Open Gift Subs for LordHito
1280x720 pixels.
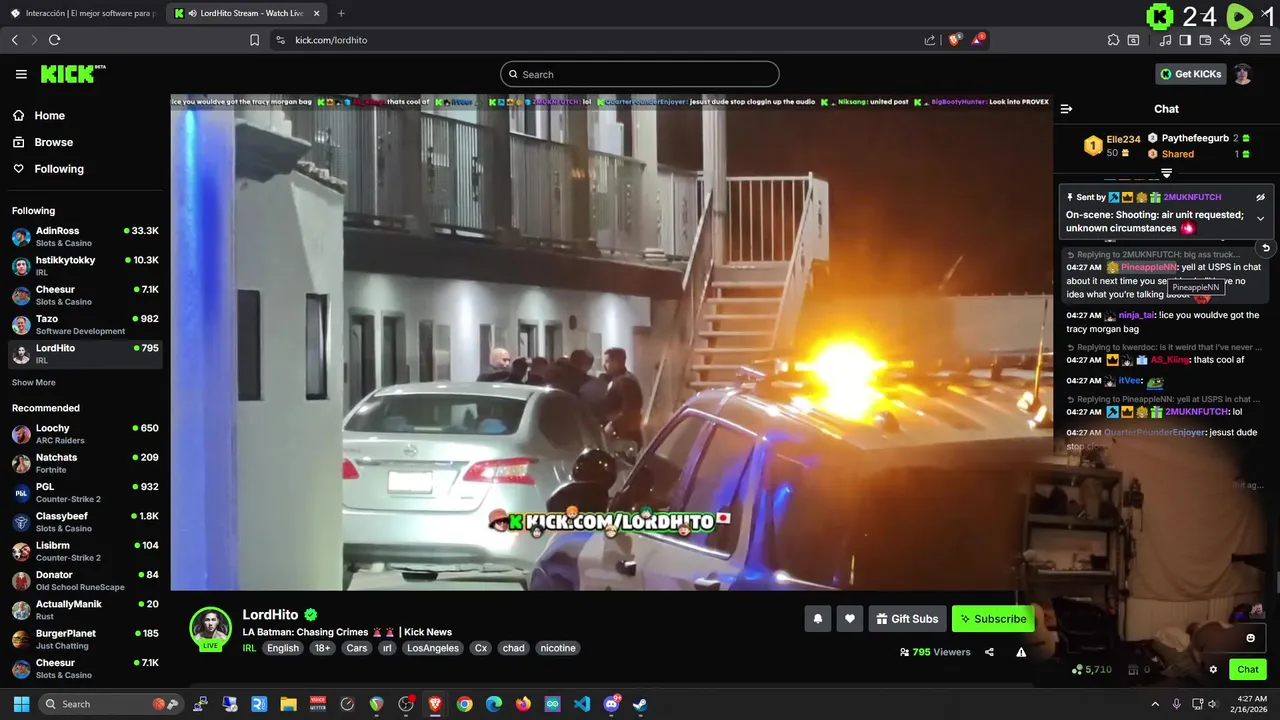click(x=907, y=619)
